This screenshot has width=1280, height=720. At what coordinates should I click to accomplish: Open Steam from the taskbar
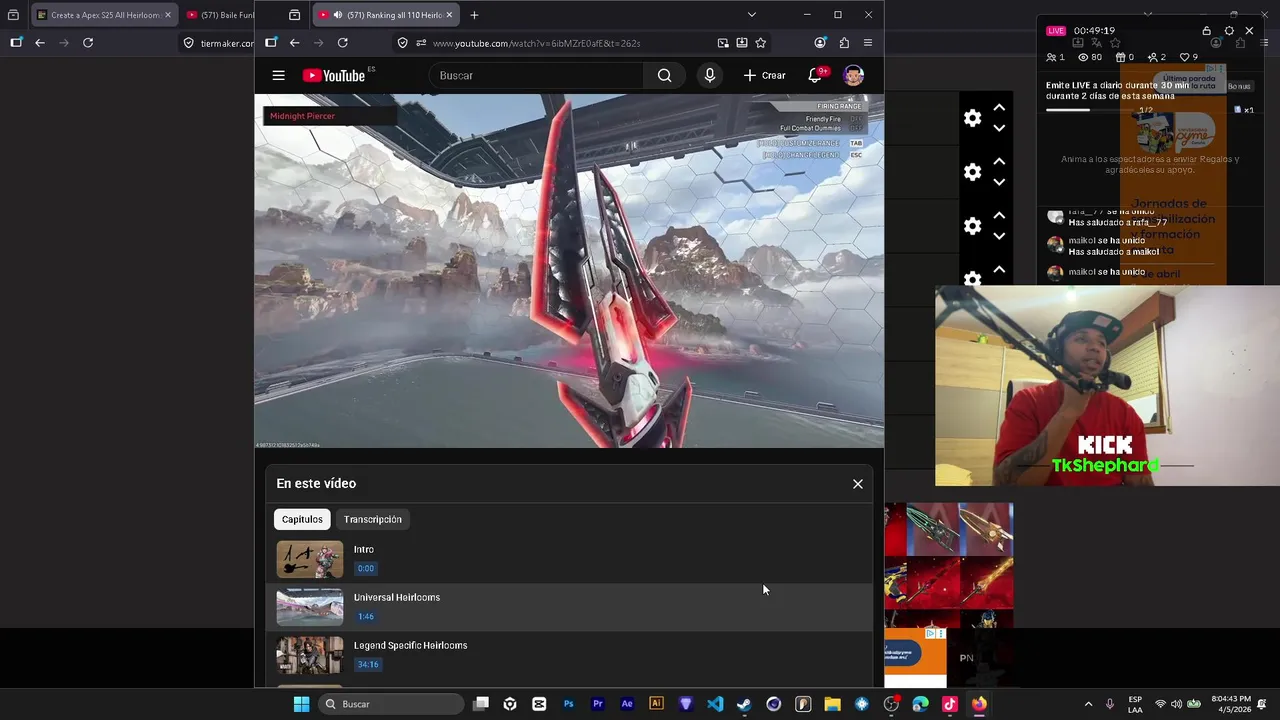tap(744, 704)
